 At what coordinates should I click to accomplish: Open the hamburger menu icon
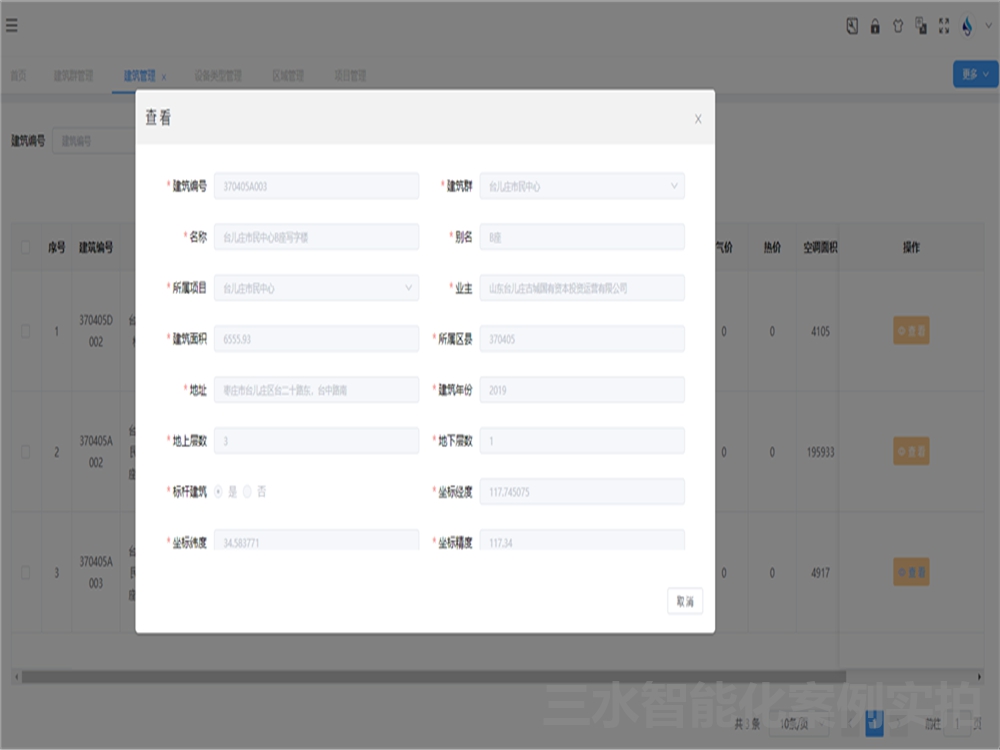[x=13, y=26]
